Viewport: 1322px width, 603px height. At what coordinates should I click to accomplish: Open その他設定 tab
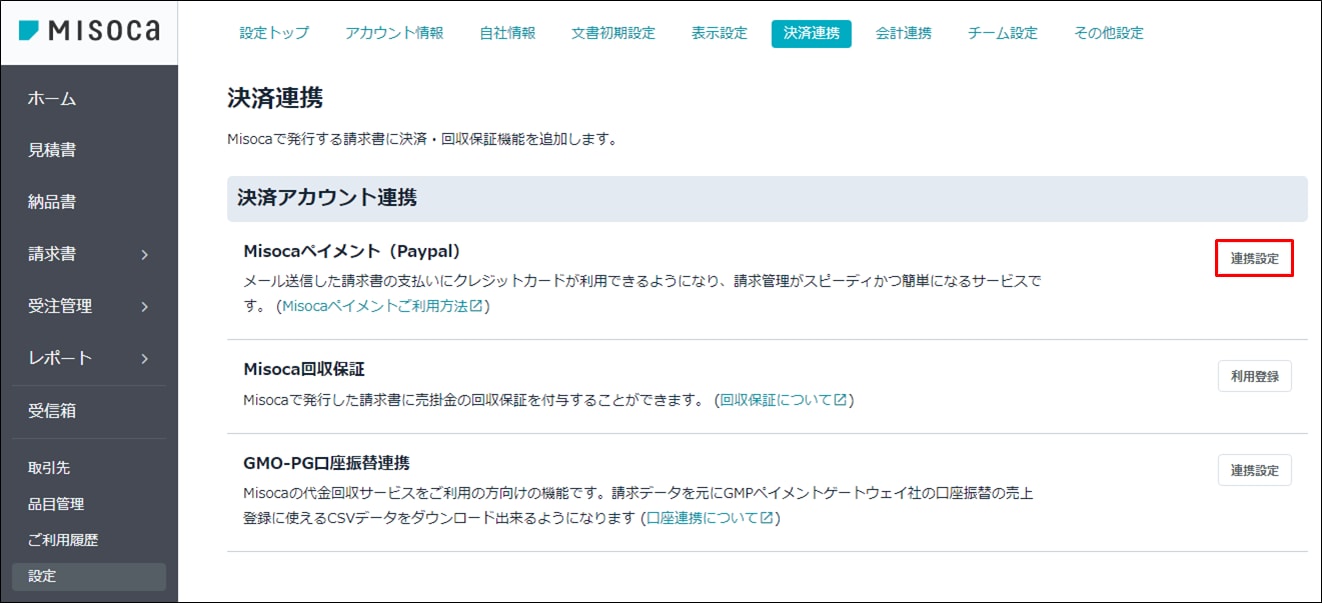coord(1108,33)
